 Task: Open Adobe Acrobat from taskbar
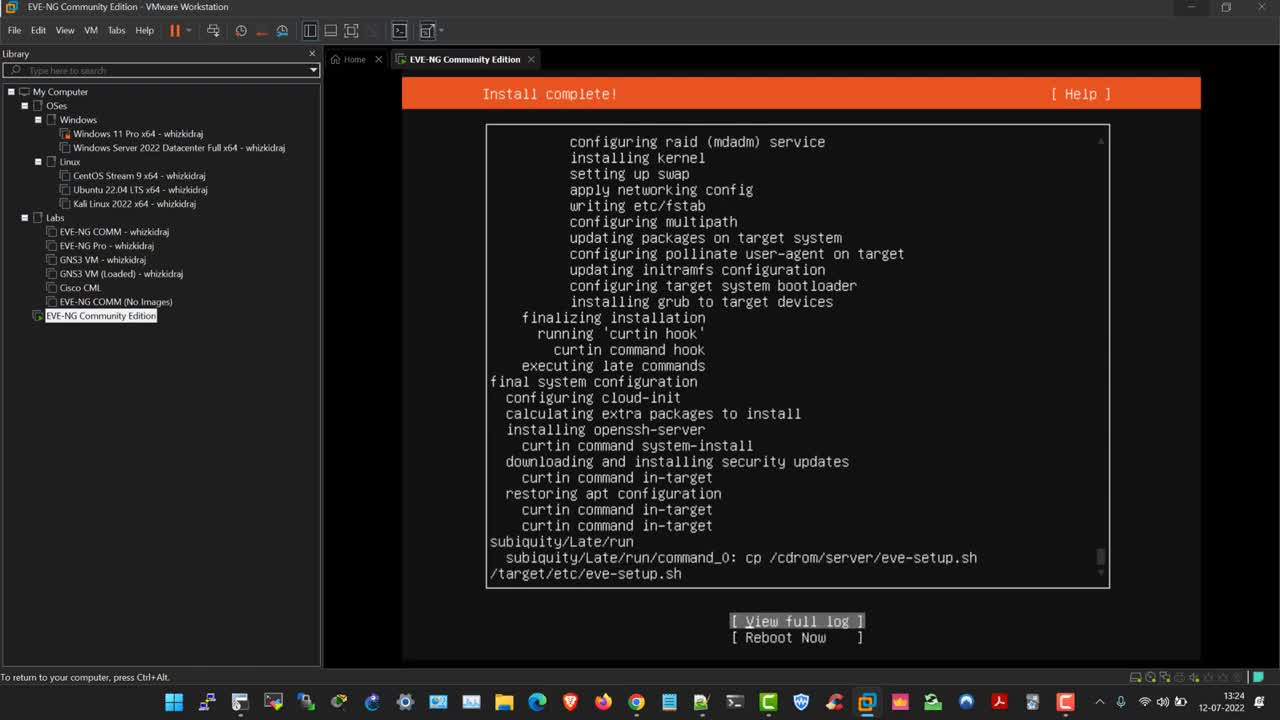pyautogui.click(x=999, y=702)
